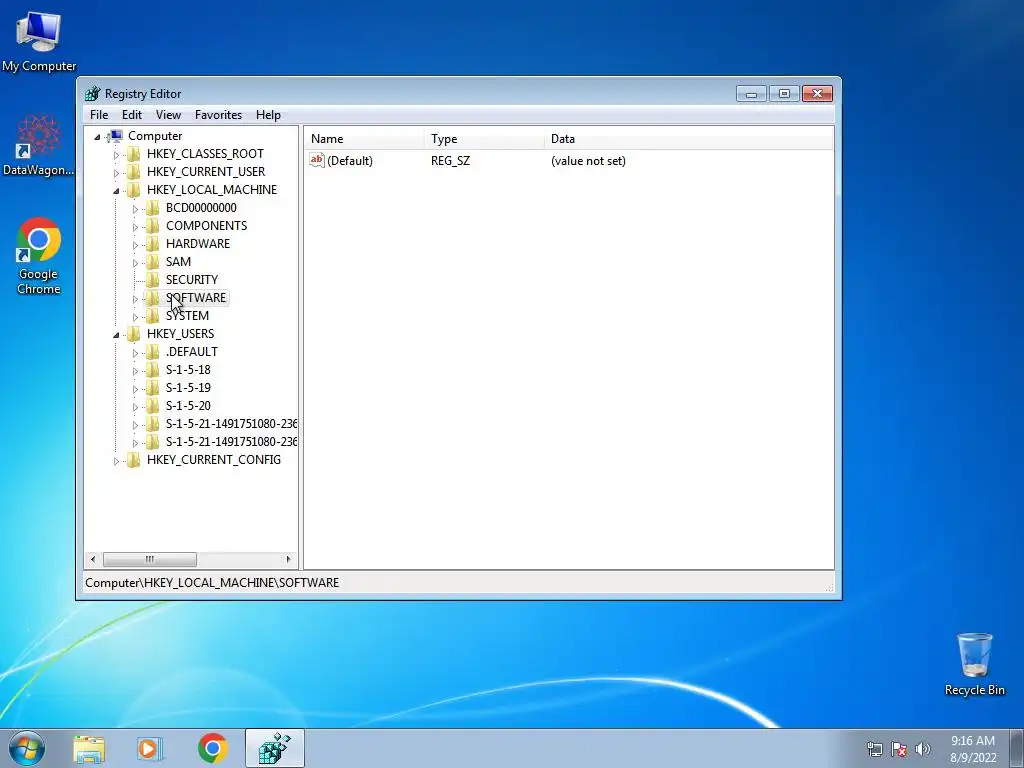The width and height of the screenshot is (1024, 768).
Task: Expand HKEY_CLASSES_ROOT key
Action: (x=116, y=155)
